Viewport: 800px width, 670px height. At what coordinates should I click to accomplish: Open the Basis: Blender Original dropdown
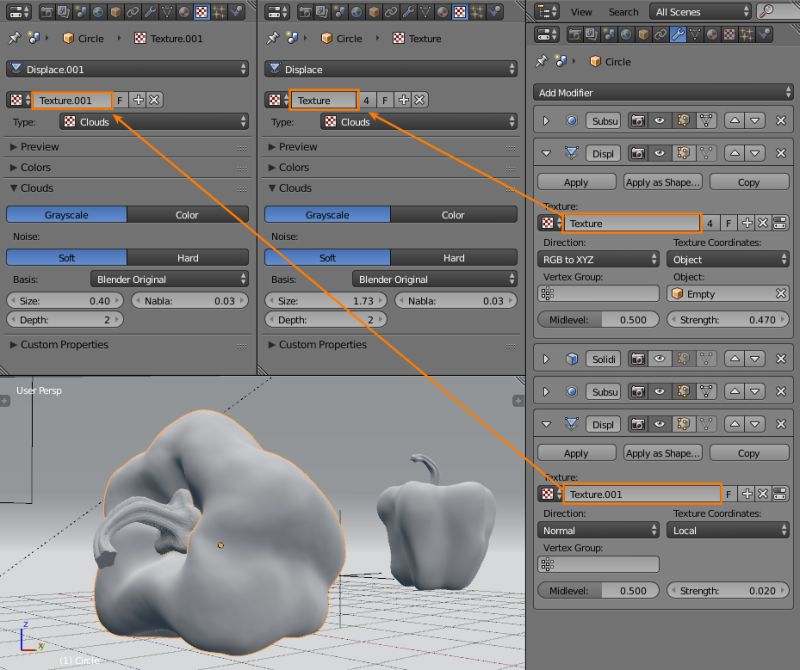pyautogui.click(x=167, y=278)
